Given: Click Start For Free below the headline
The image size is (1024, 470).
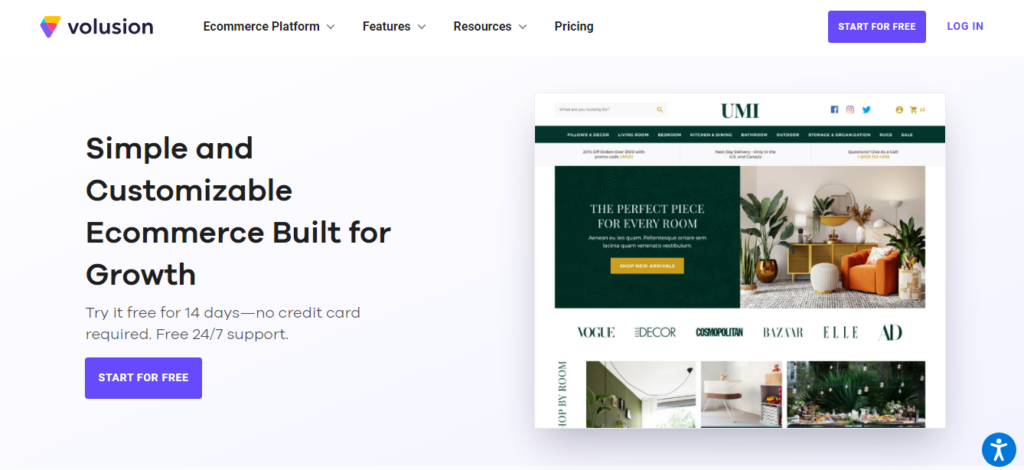Looking at the screenshot, I should pos(143,378).
